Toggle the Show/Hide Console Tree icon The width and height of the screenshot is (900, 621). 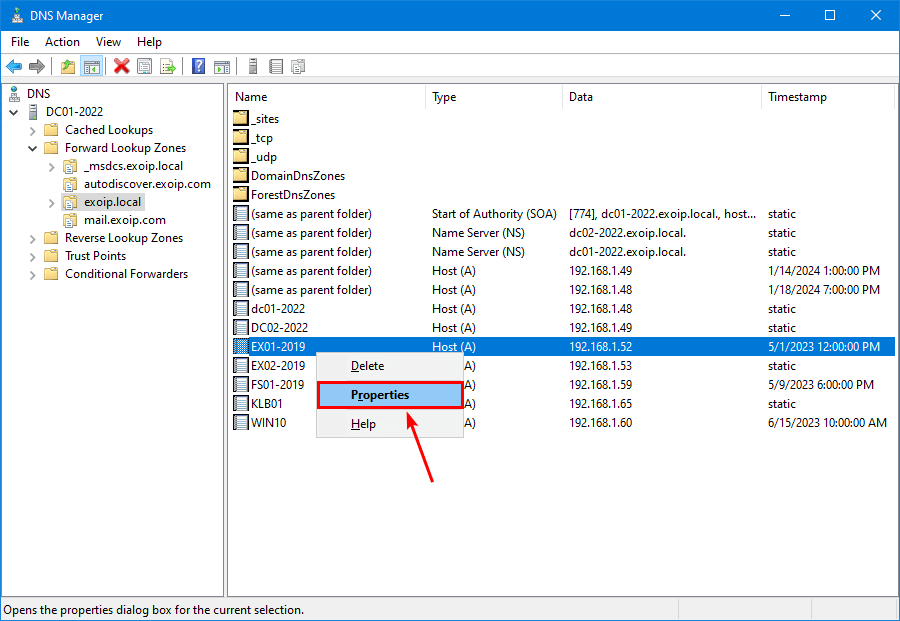[92, 67]
